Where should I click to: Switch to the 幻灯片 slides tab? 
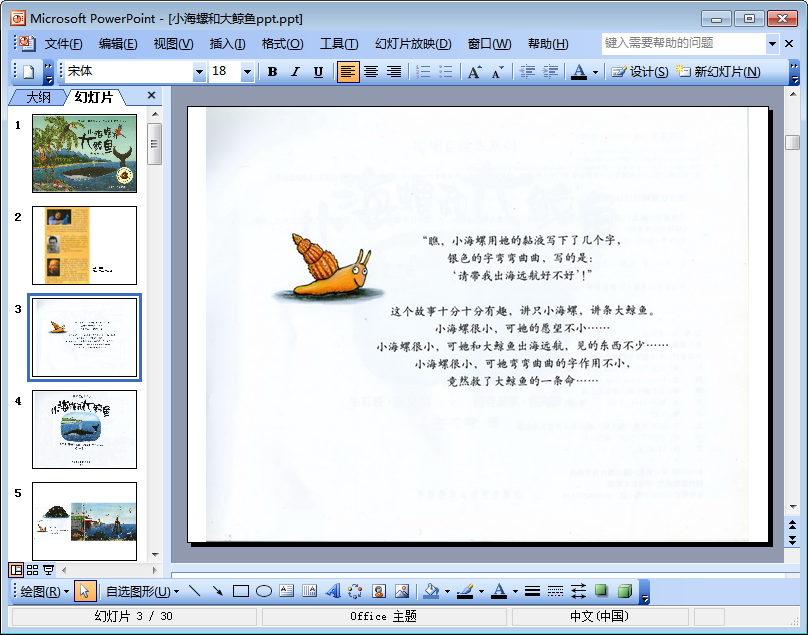(94, 97)
